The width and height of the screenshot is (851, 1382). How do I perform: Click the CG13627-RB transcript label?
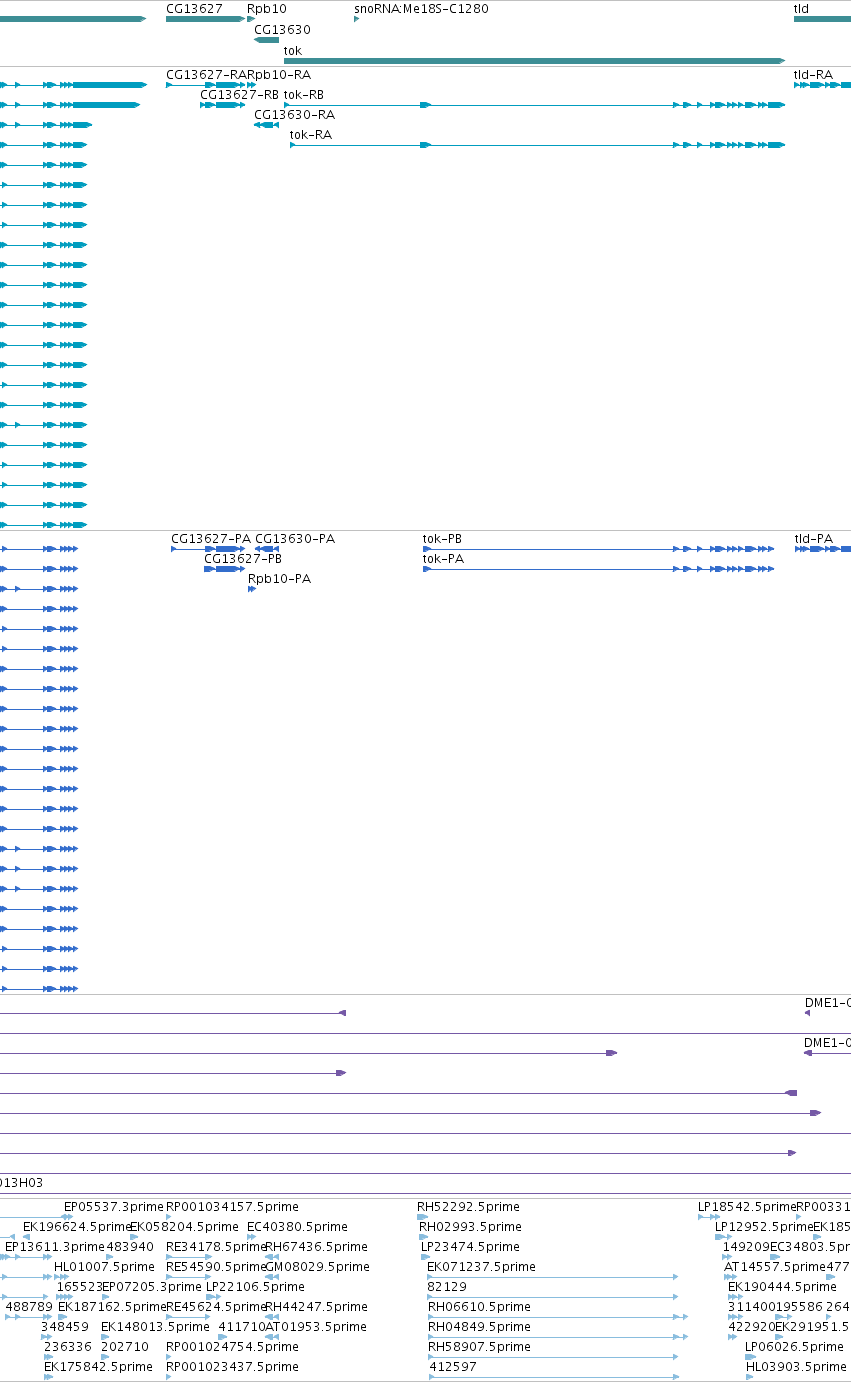coord(239,94)
